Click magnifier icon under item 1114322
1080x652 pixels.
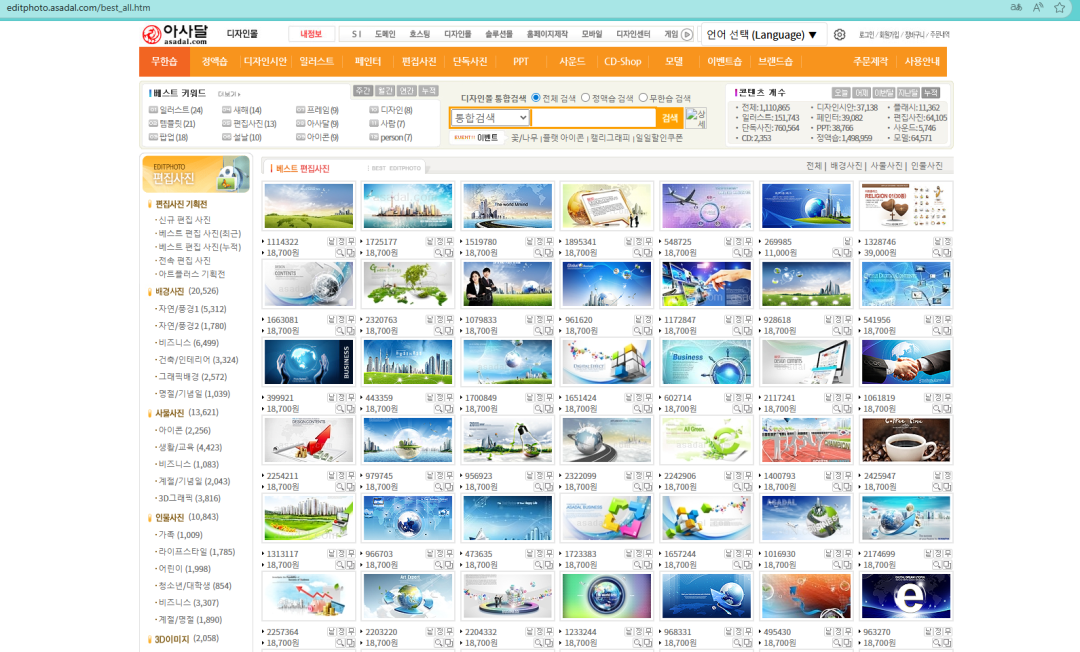tap(340, 253)
